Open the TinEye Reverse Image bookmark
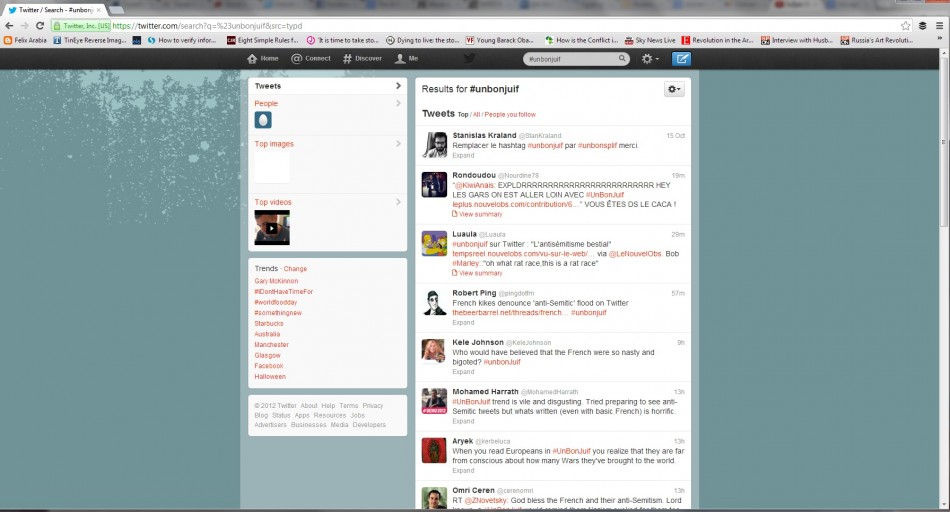 point(90,41)
